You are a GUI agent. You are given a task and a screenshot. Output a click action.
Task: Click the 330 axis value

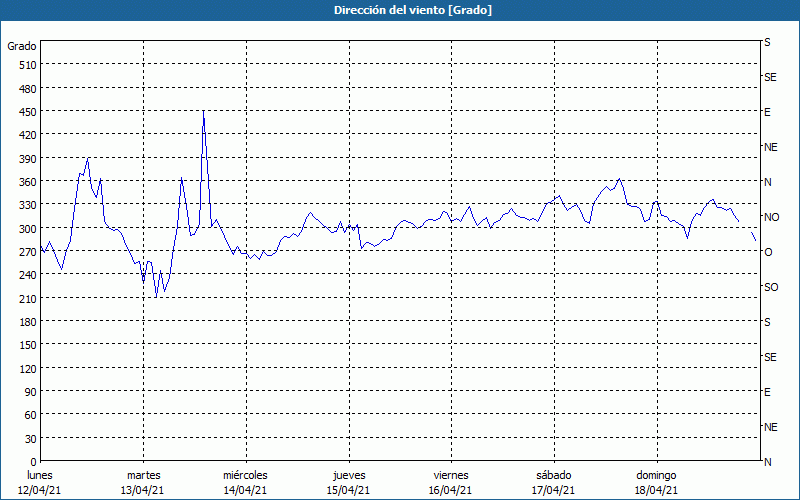point(28,205)
